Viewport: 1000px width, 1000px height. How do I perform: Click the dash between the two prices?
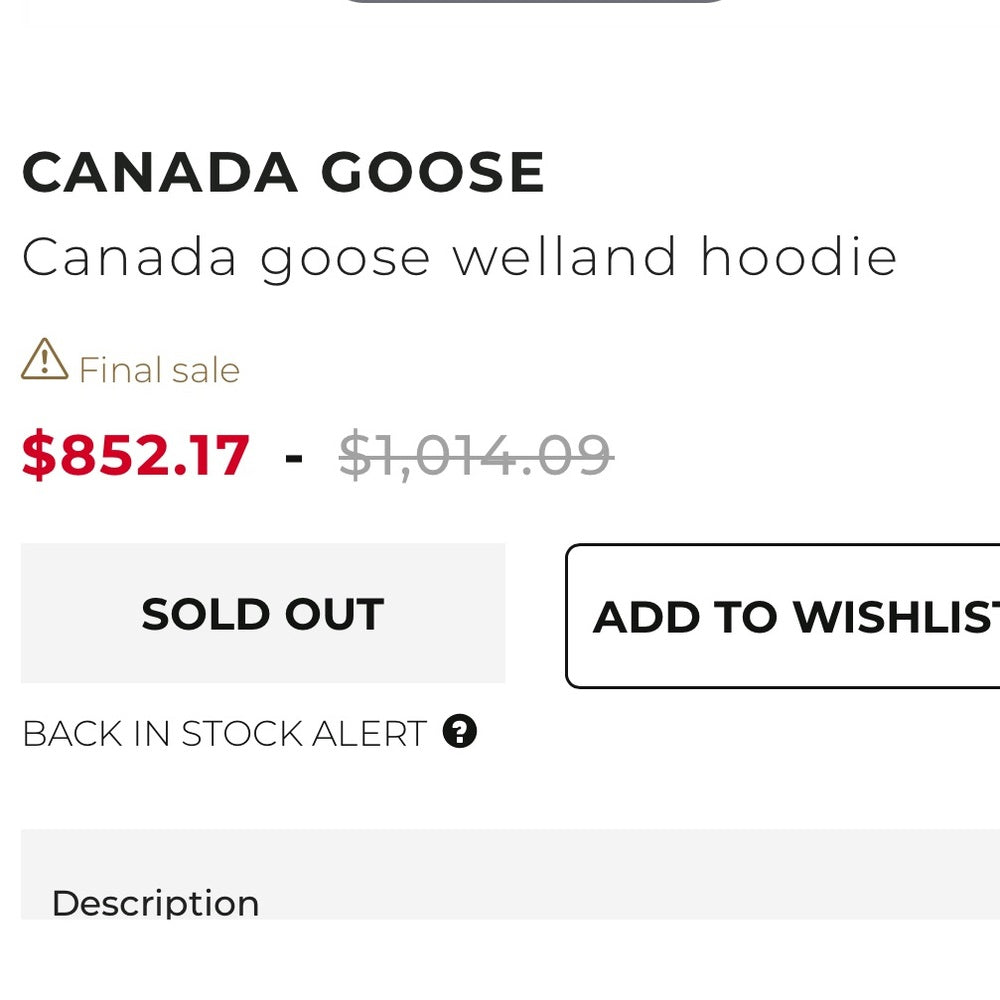pyautogui.click(x=294, y=456)
